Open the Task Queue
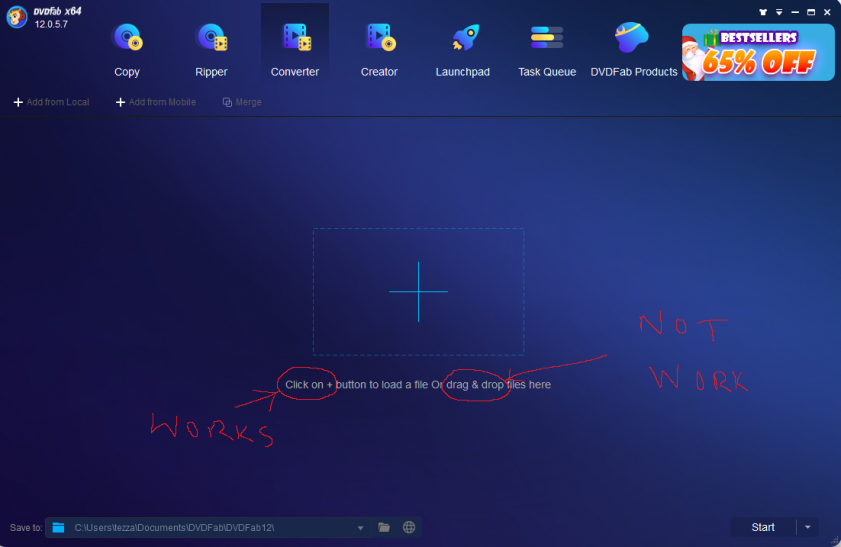 [x=547, y=50]
